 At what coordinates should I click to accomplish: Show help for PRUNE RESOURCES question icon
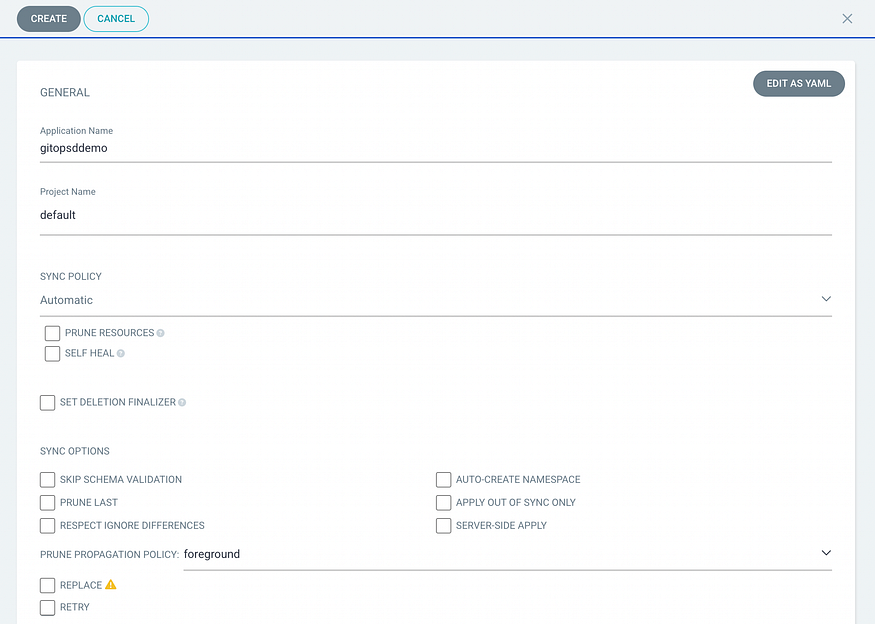coord(160,333)
